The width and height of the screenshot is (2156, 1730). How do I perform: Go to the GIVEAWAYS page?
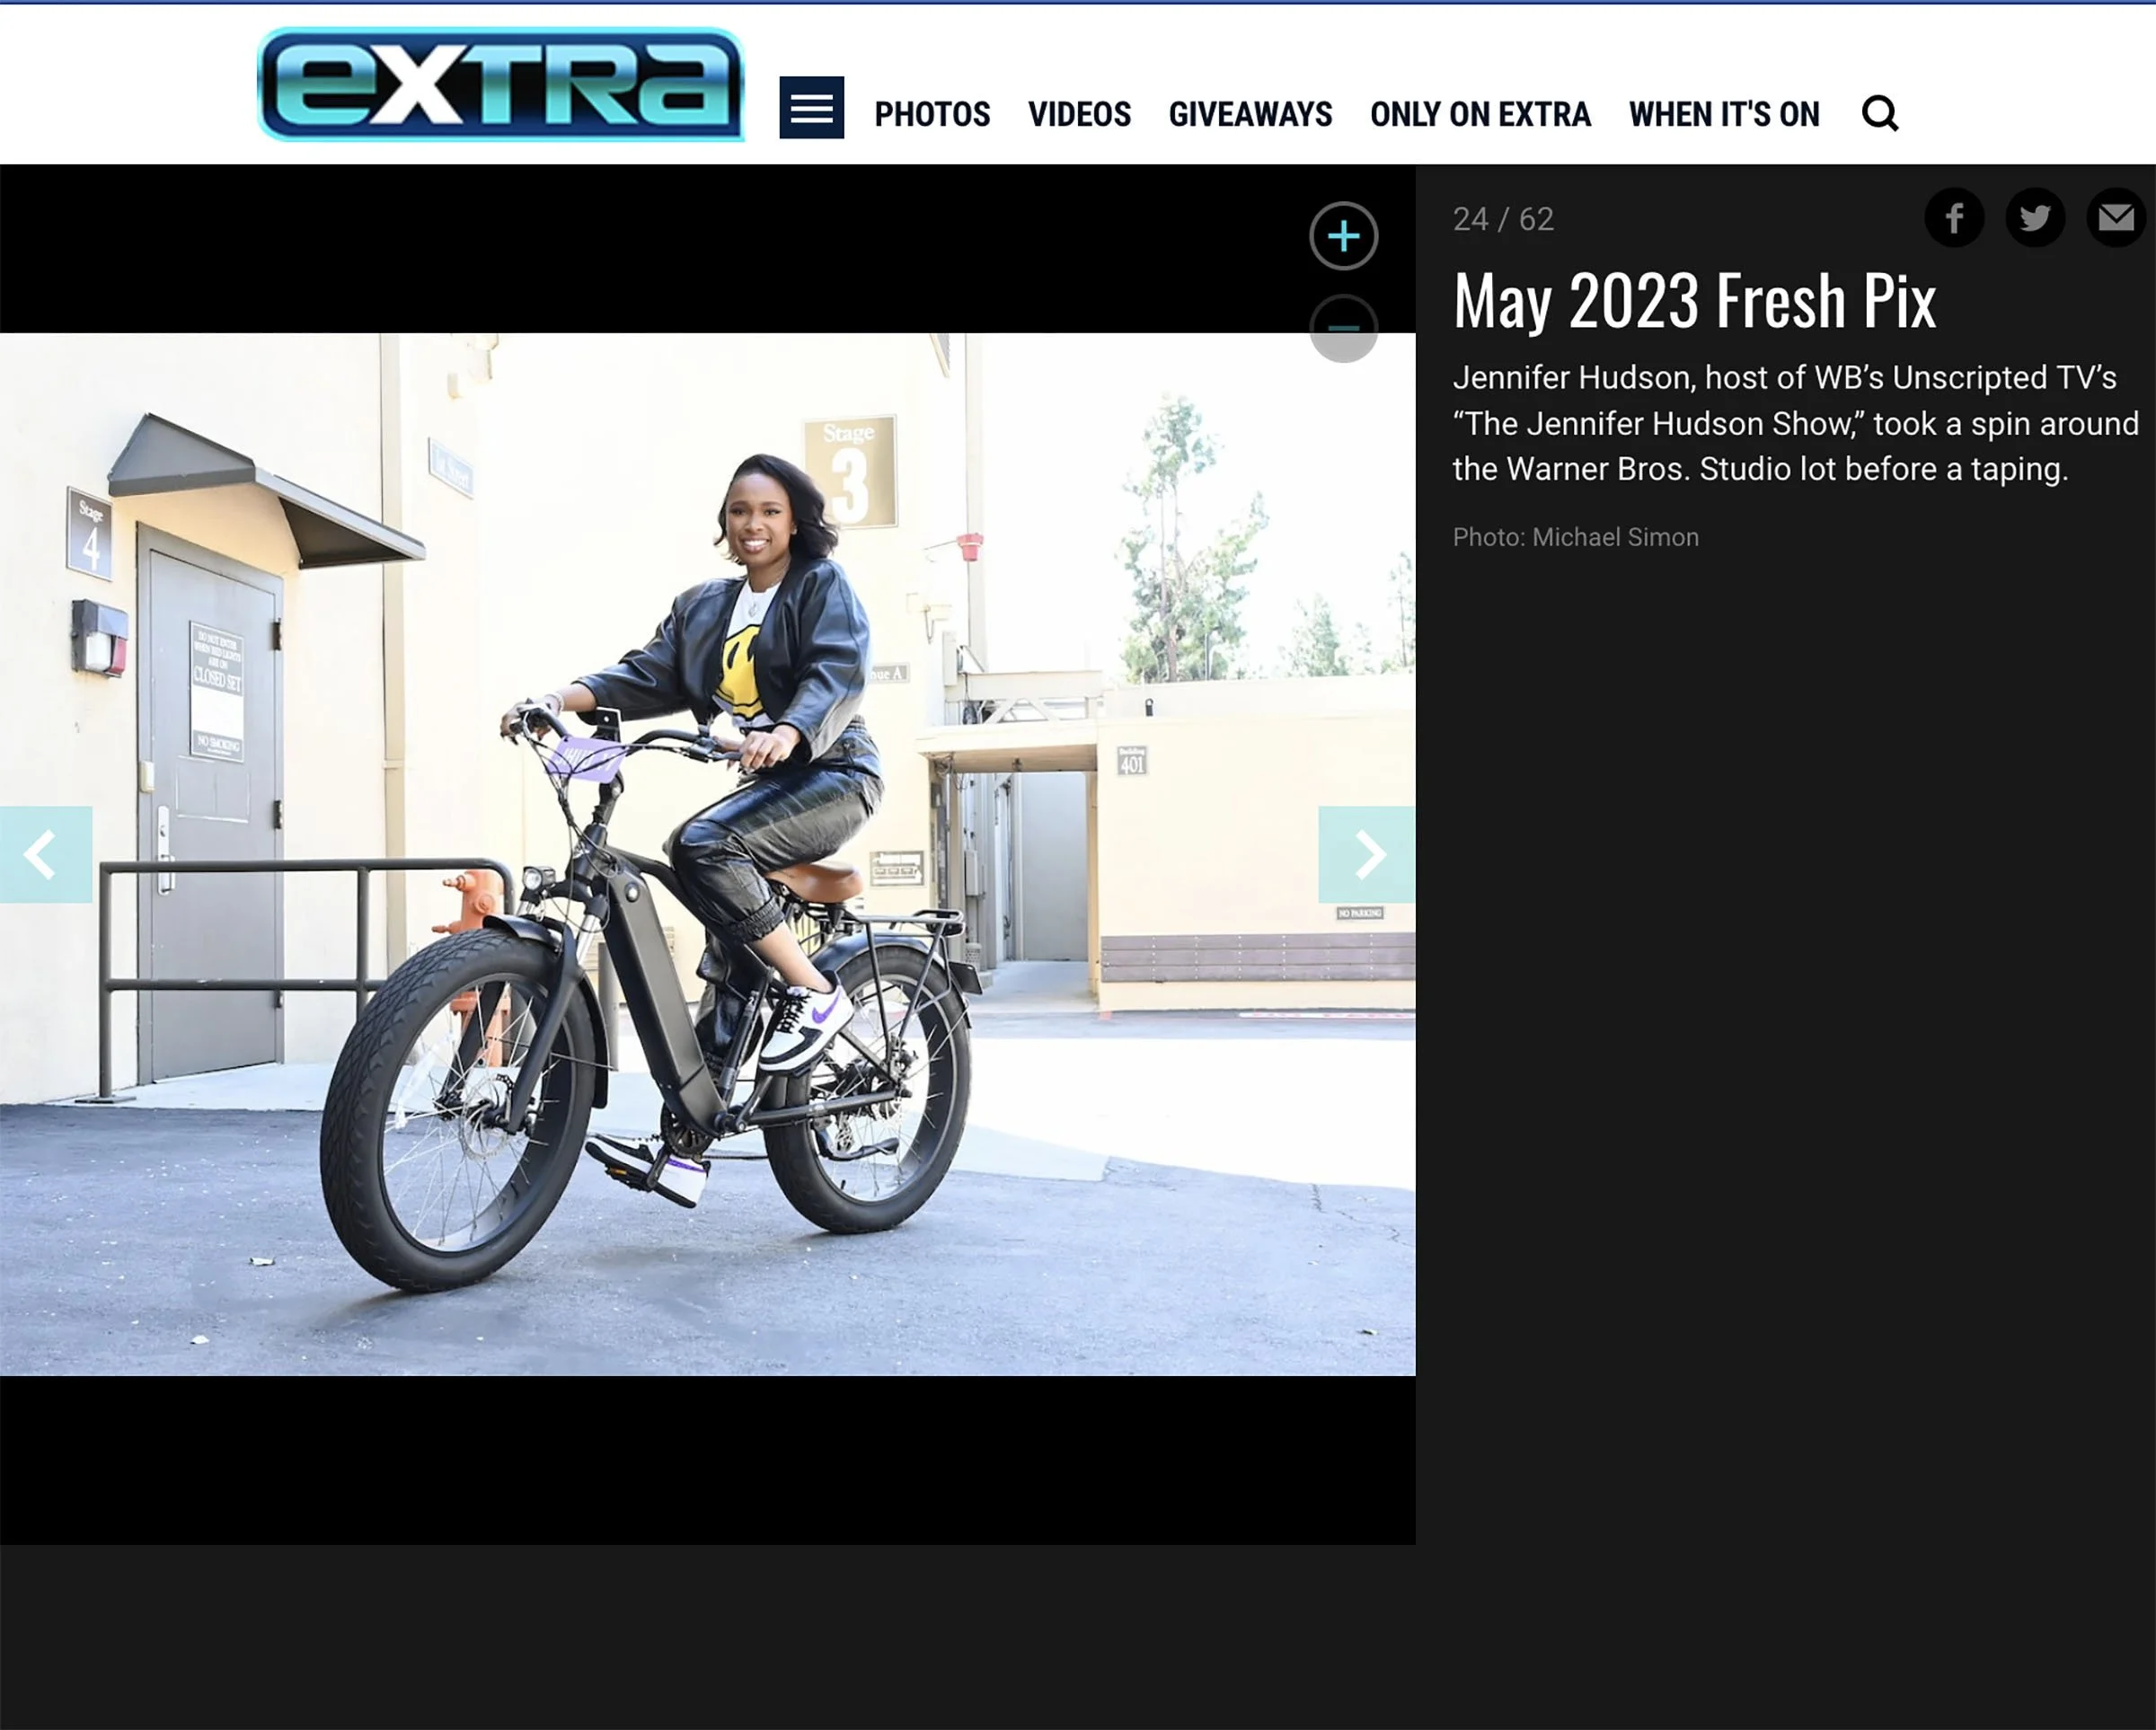(x=1250, y=114)
